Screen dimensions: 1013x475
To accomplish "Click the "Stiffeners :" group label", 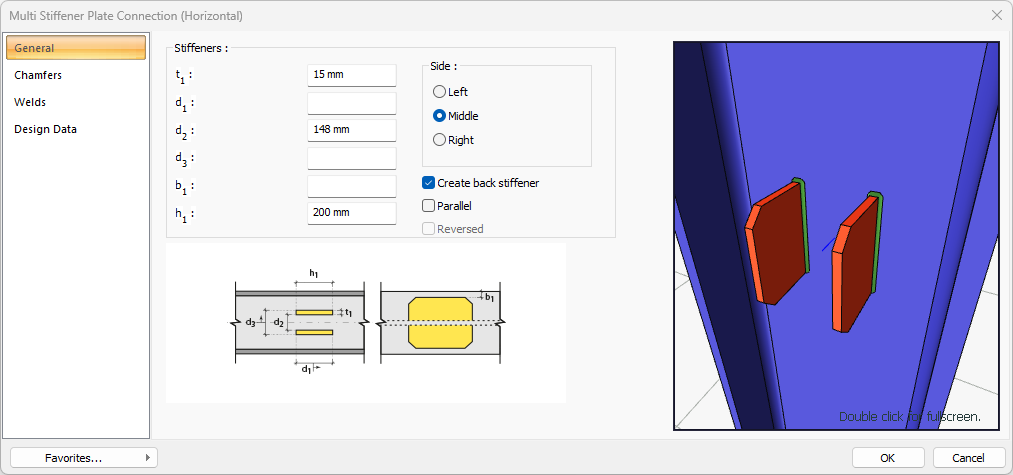I will tap(201, 48).
